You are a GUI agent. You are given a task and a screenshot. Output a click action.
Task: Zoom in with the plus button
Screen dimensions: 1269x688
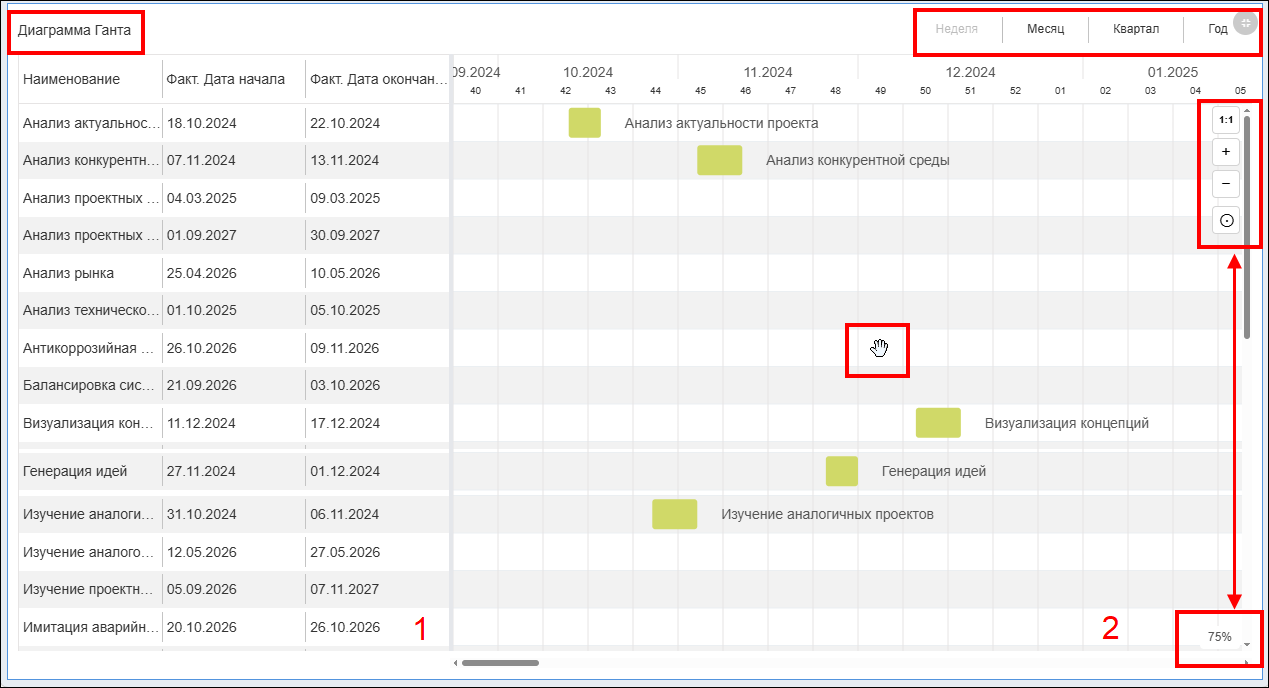1226,152
